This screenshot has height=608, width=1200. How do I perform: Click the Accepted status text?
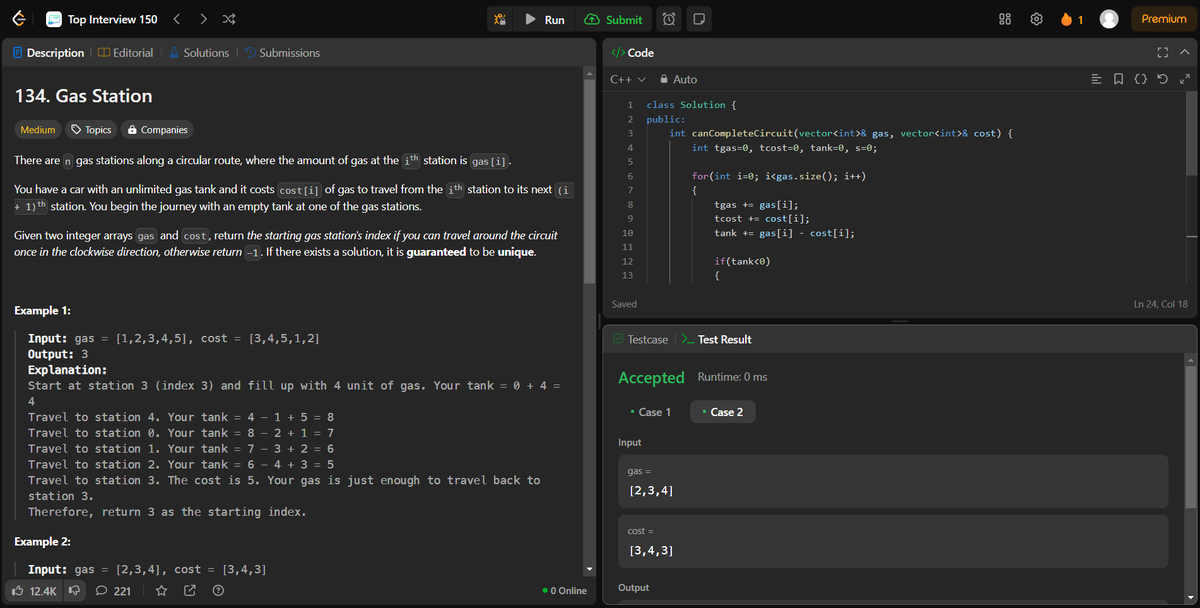(651, 377)
